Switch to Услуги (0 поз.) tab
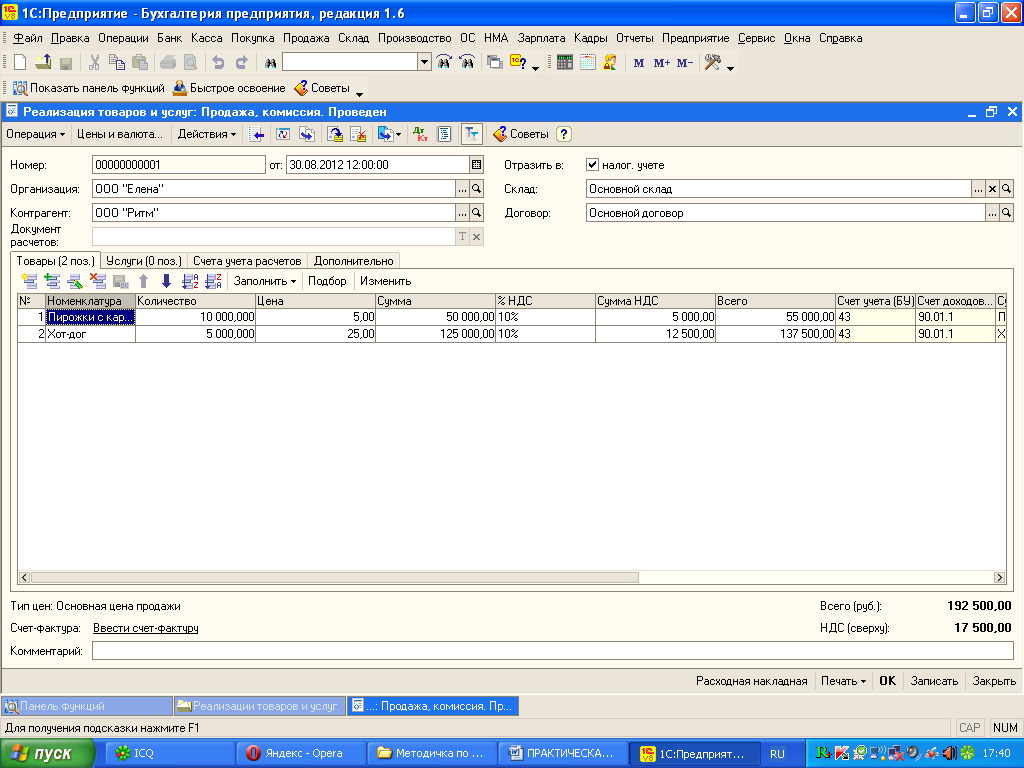The height and width of the screenshot is (768, 1024). point(144,261)
